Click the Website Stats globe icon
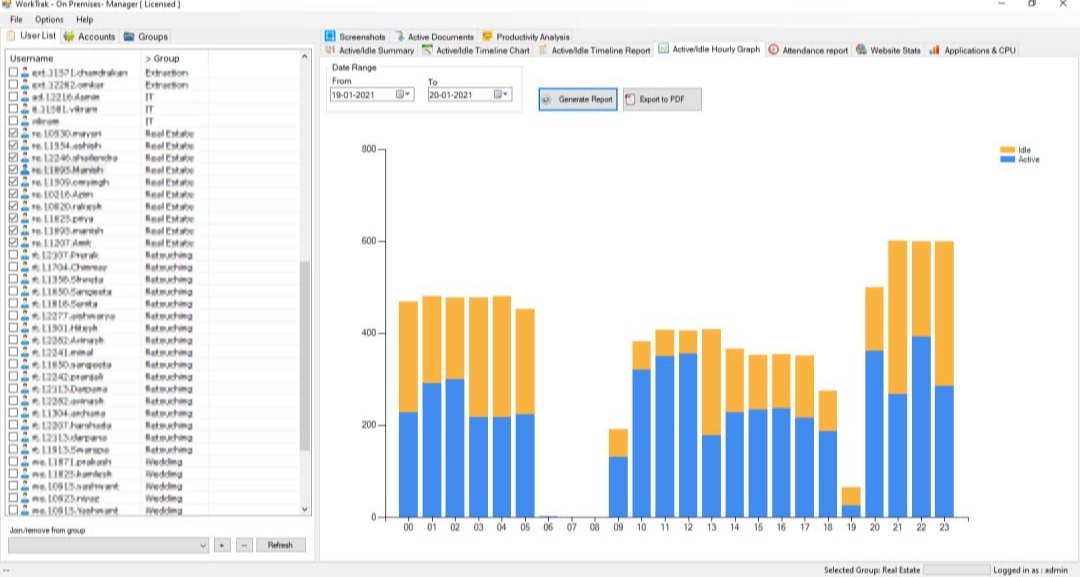Image resolution: width=1080 pixels, height=577 pixels. tap(861, 50)
